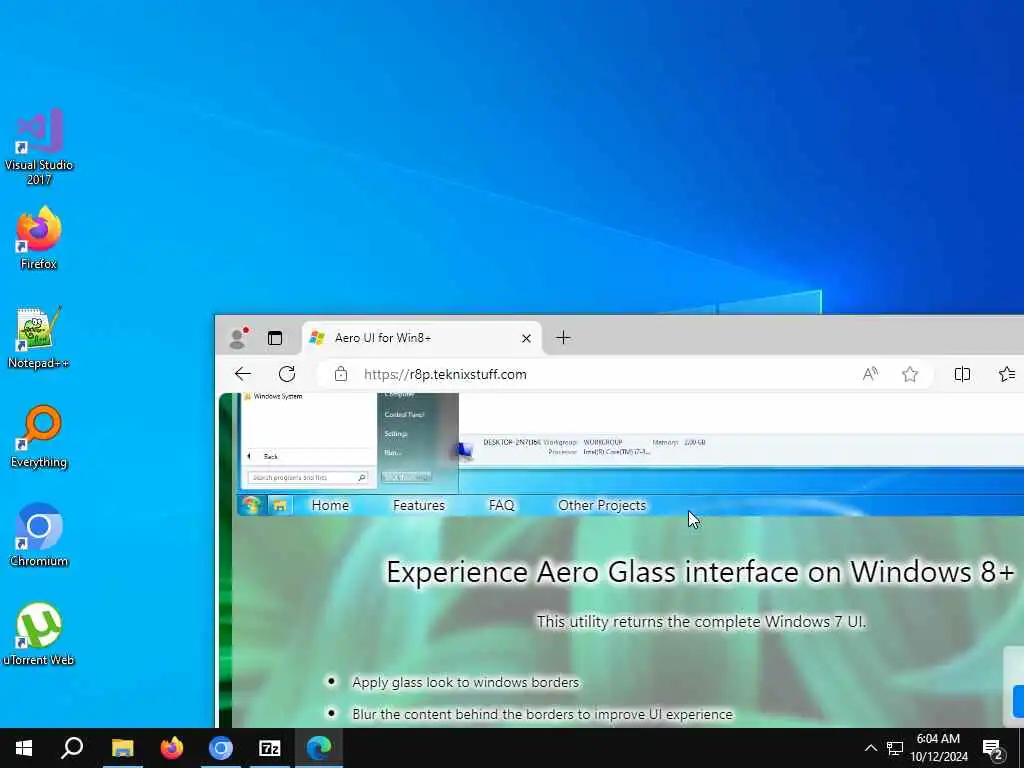This screenshot has width=1024, height=768.
Task: Open network status tray icon
Action: (895, 748)
